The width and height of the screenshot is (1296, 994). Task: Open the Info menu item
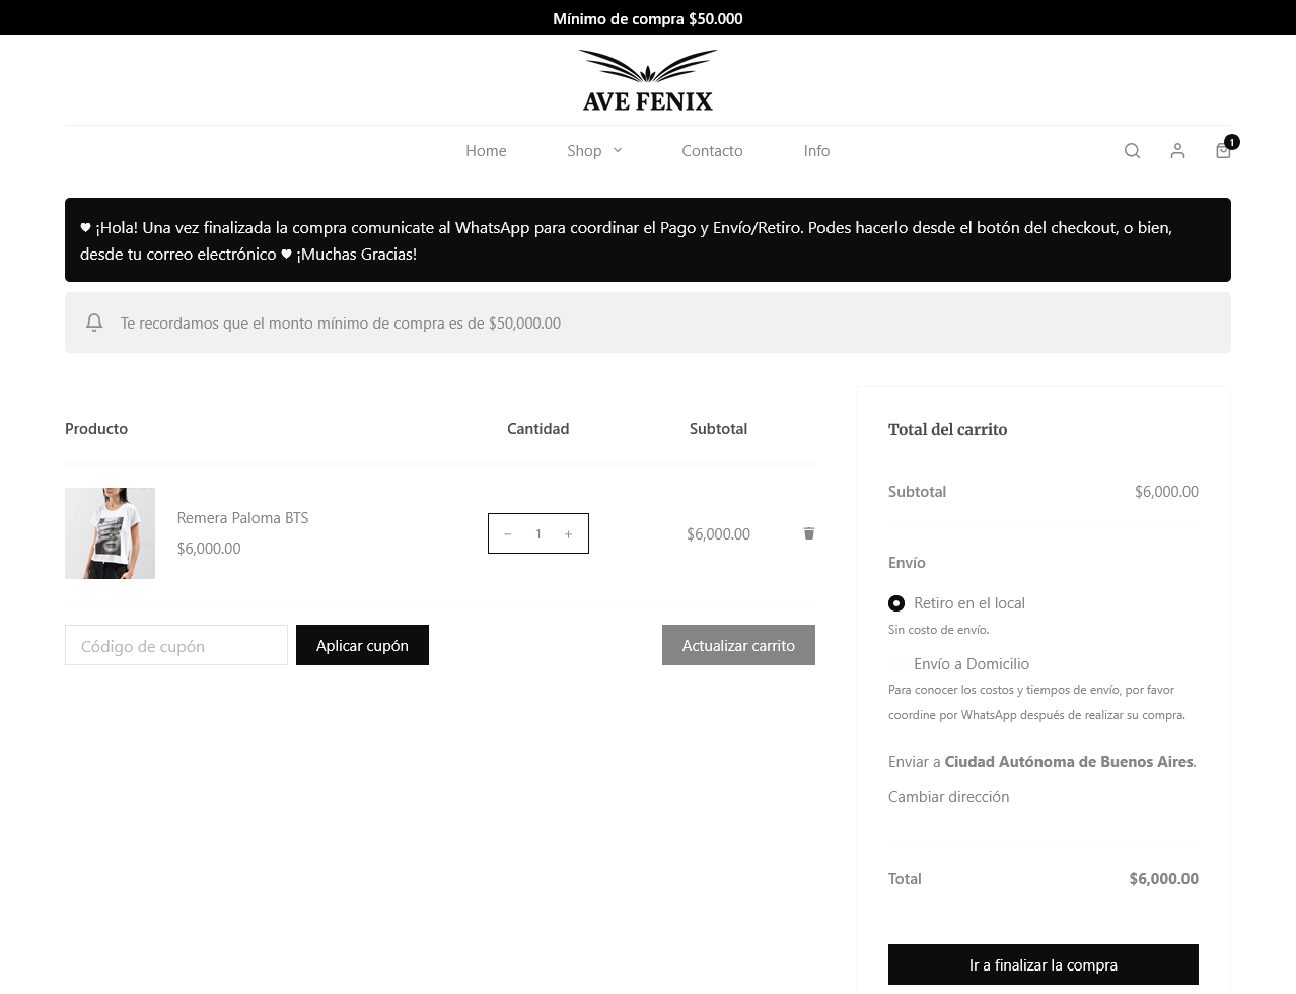(817, 151)
